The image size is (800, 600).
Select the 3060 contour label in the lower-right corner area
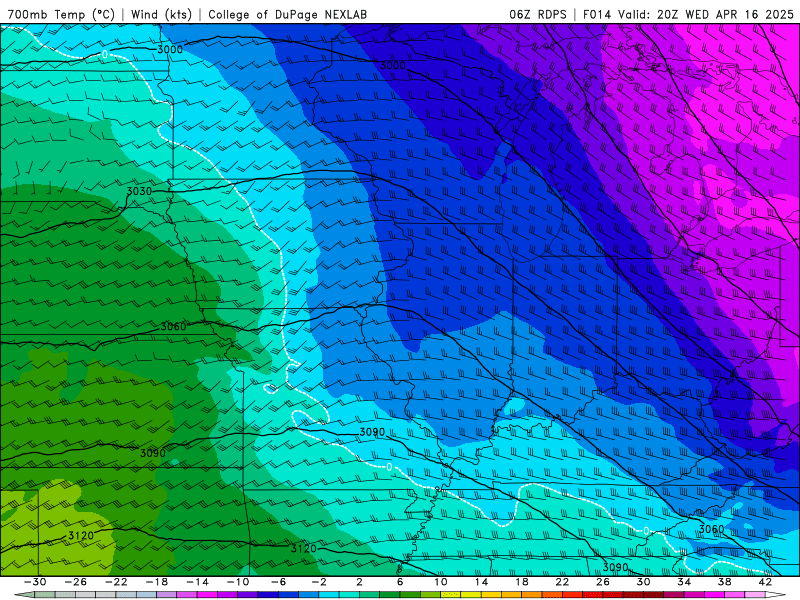point(711,529)
